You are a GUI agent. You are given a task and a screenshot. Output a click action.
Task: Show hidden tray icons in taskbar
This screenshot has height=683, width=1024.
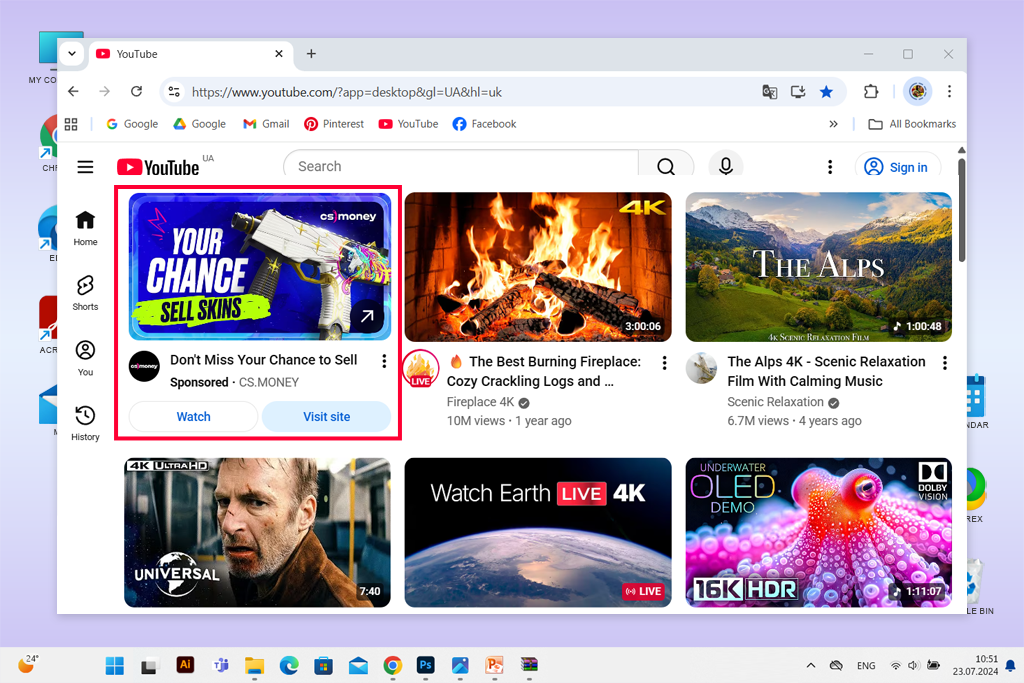[x=810, y=665]
